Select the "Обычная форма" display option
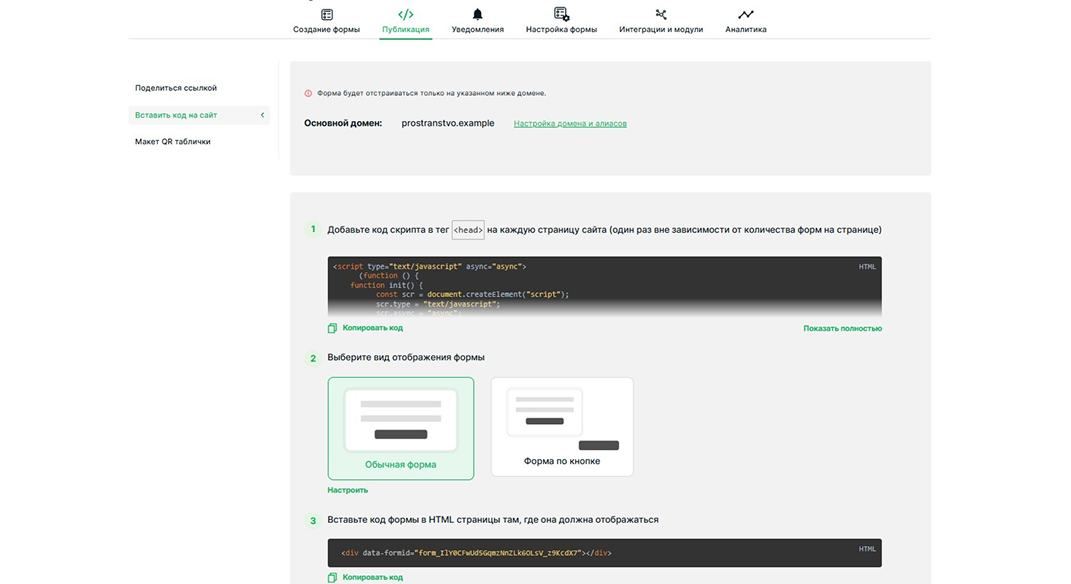The height and width of the screenshot is (584, 1071). tap(400, 428)
